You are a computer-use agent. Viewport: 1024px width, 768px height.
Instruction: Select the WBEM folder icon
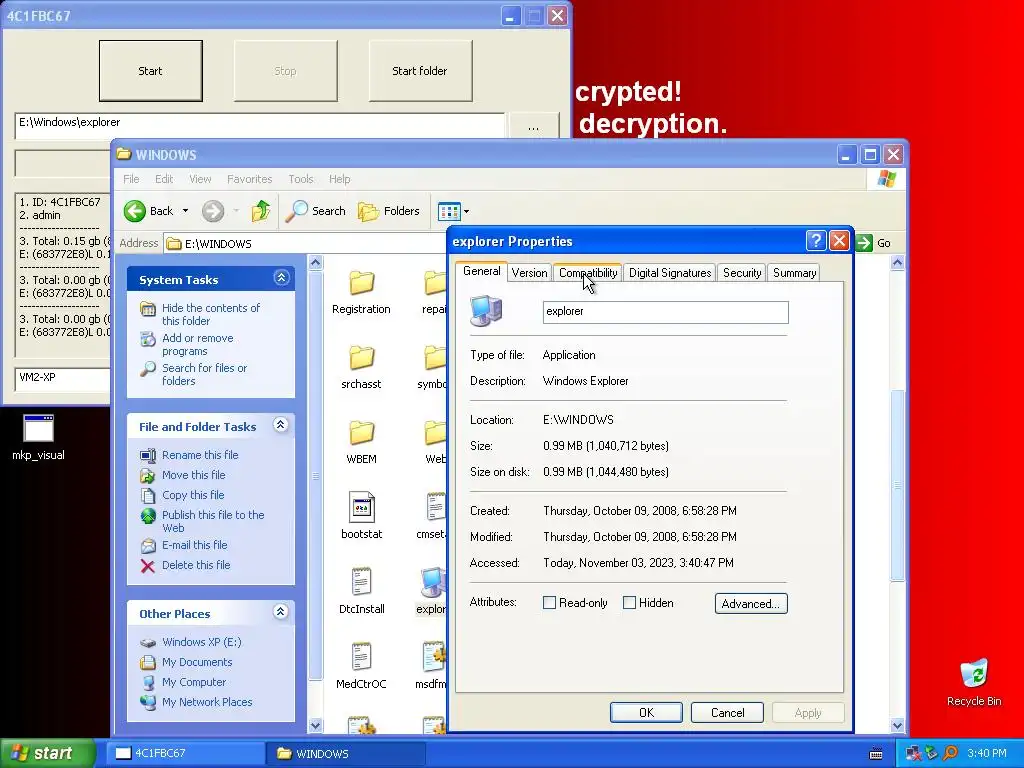pos(361,433)
